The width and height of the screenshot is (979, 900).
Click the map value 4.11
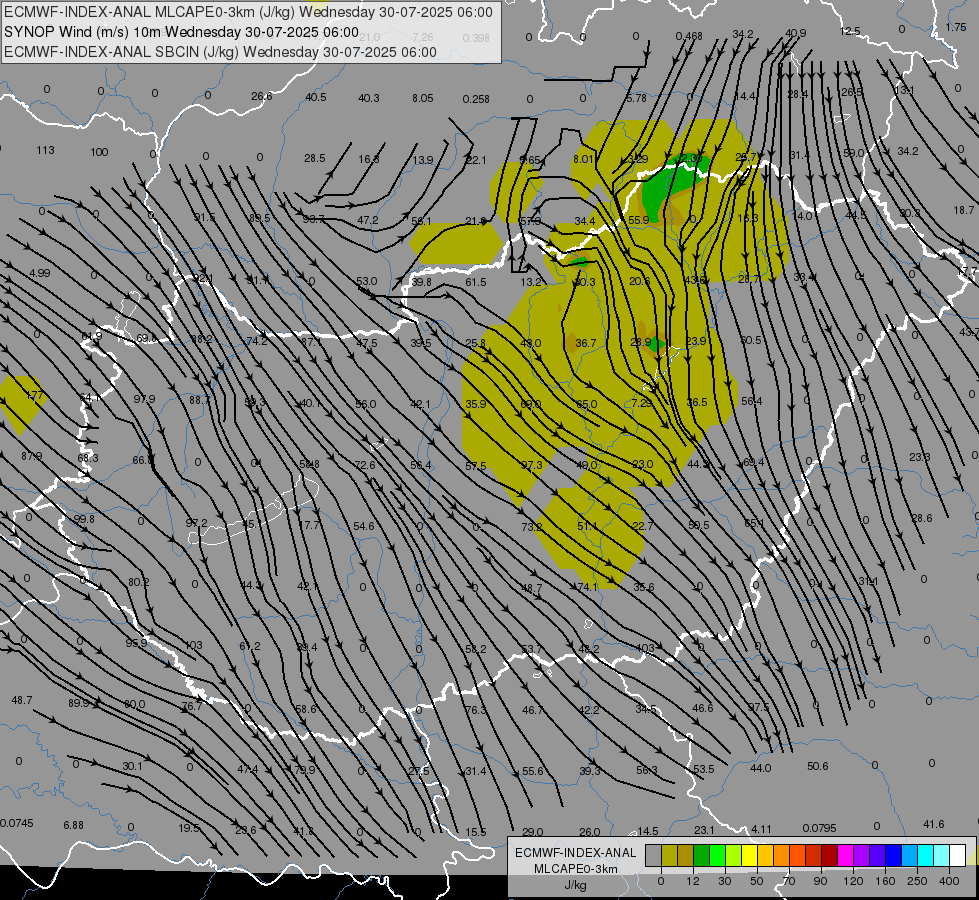coord(761,829)
